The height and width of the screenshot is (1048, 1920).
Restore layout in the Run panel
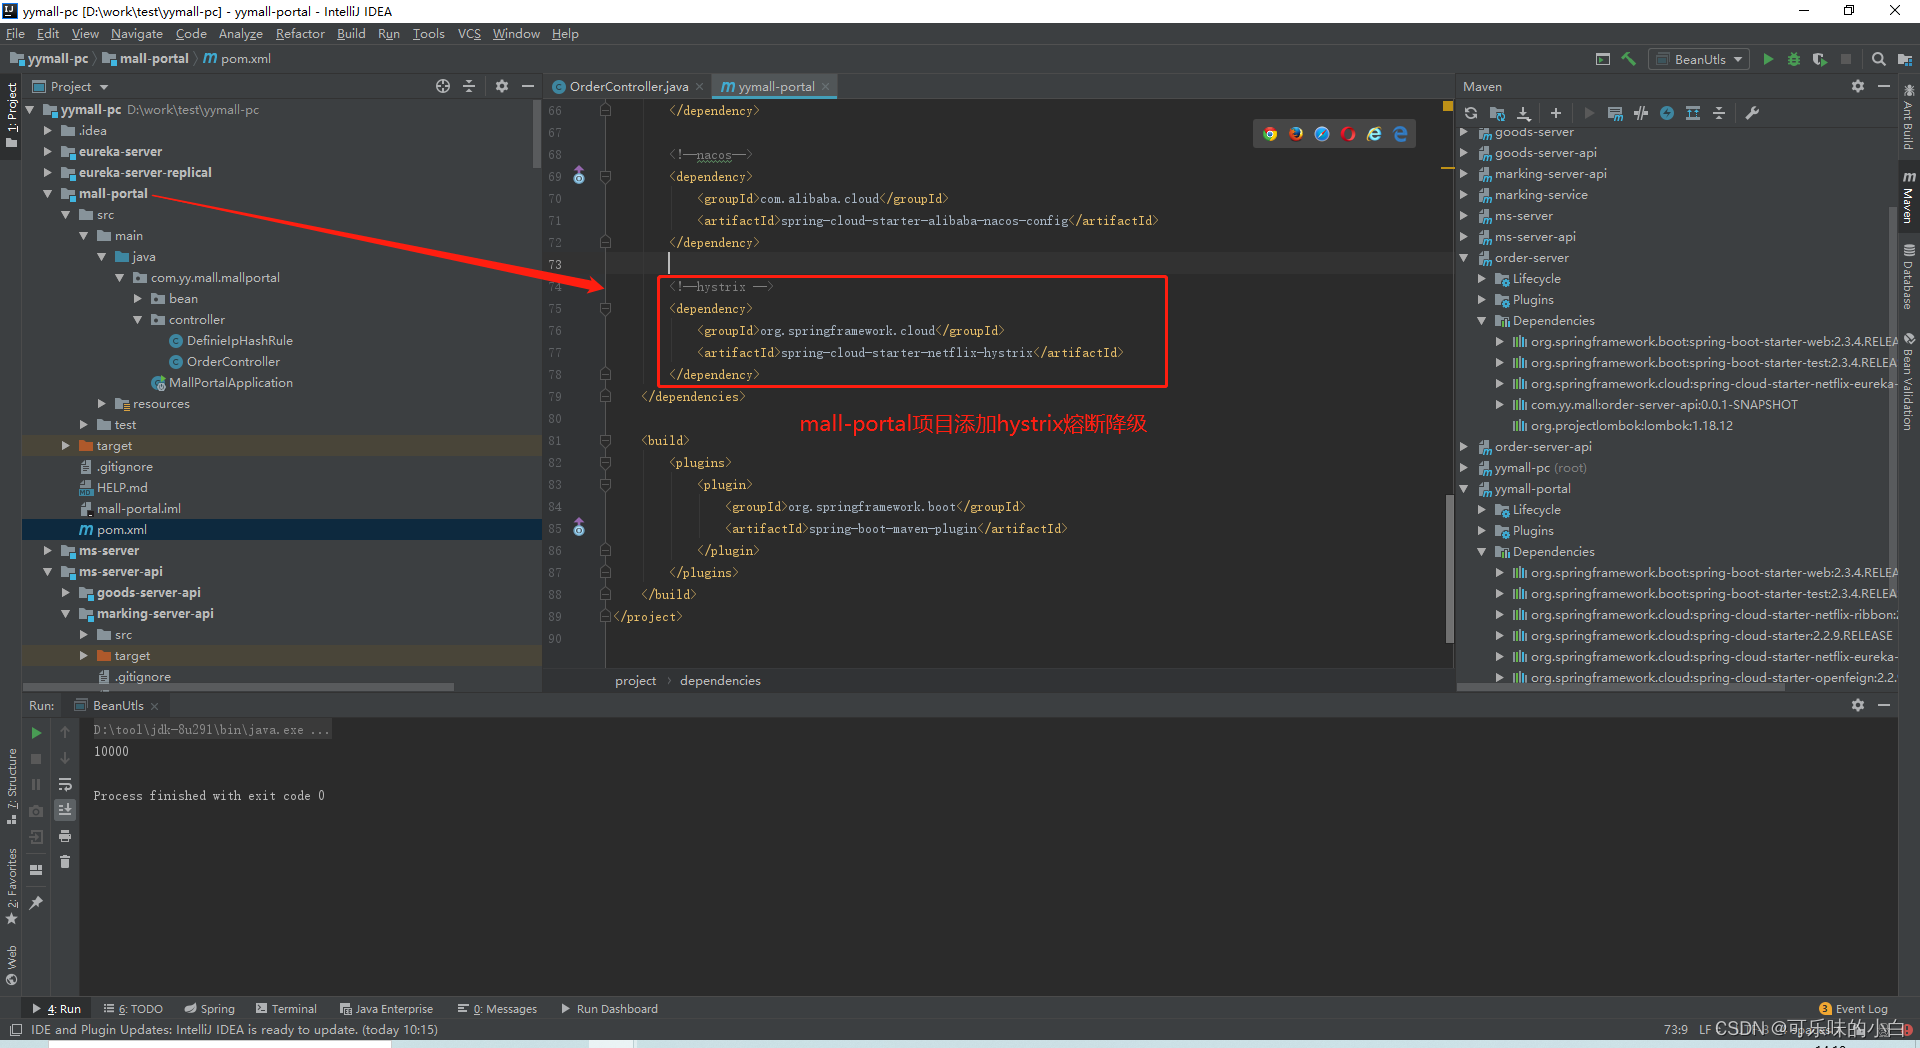pyautogui.click(x=37, y=870)
